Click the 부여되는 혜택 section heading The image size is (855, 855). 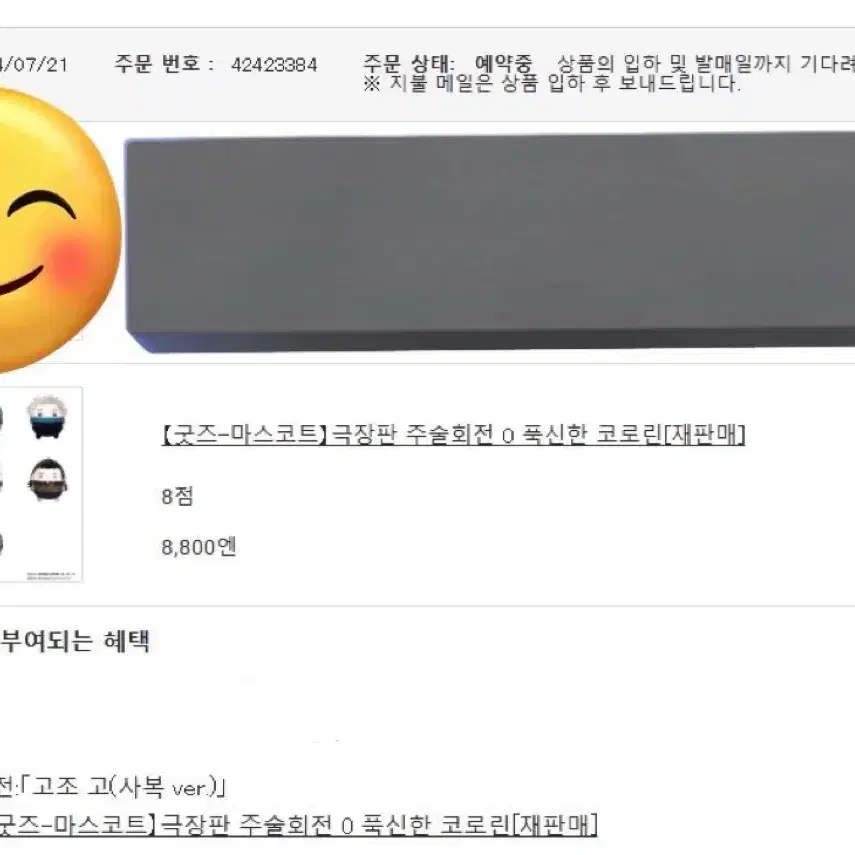coord(75,641)
